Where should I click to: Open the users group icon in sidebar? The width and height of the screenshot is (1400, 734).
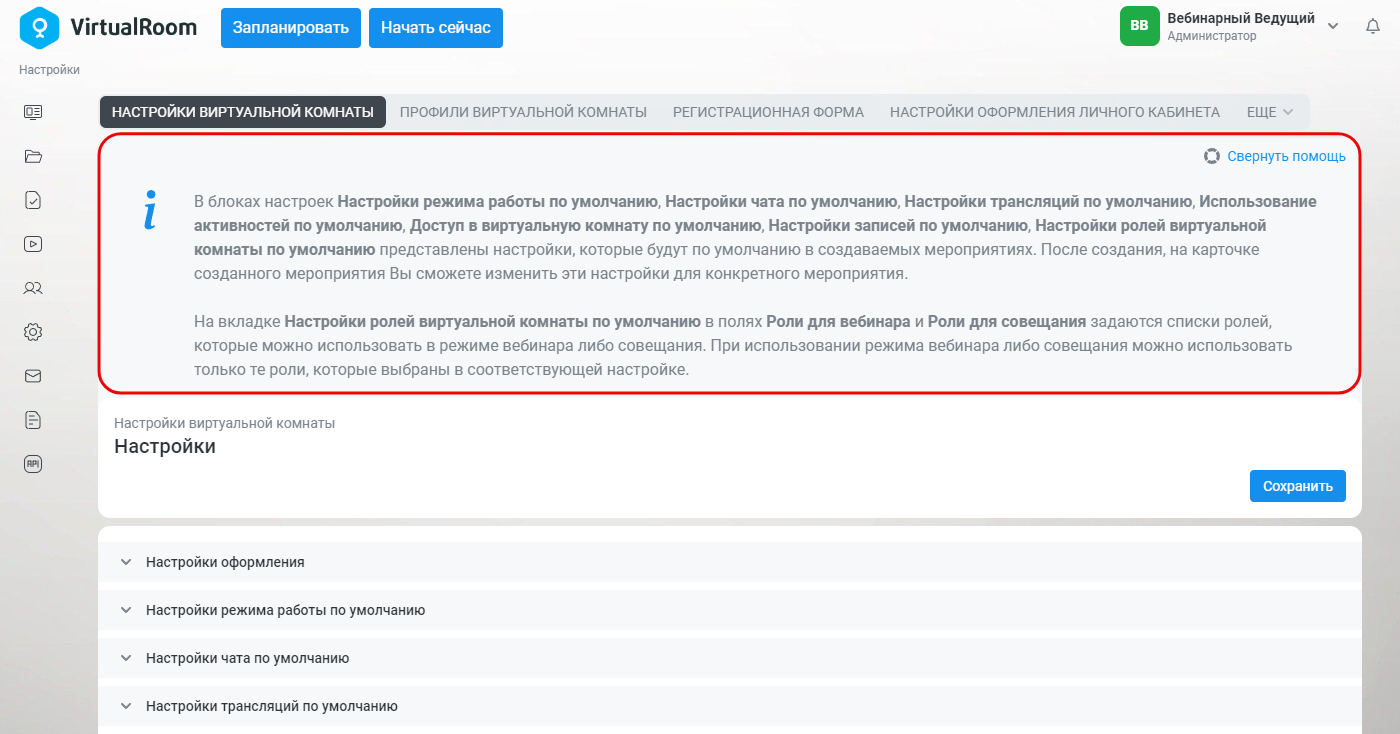[33, 288]
